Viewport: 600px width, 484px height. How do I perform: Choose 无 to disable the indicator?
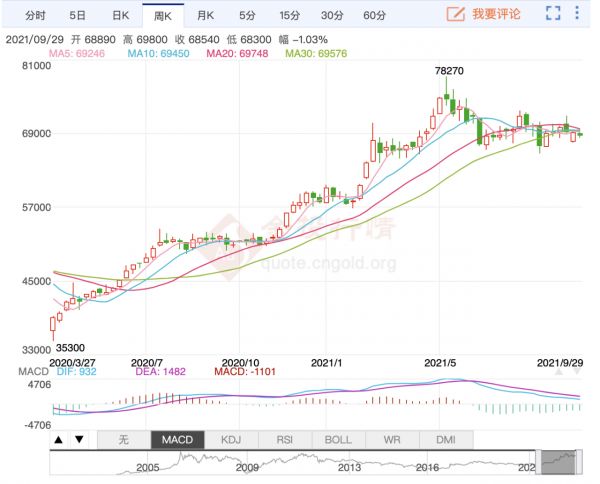(123, 440)
